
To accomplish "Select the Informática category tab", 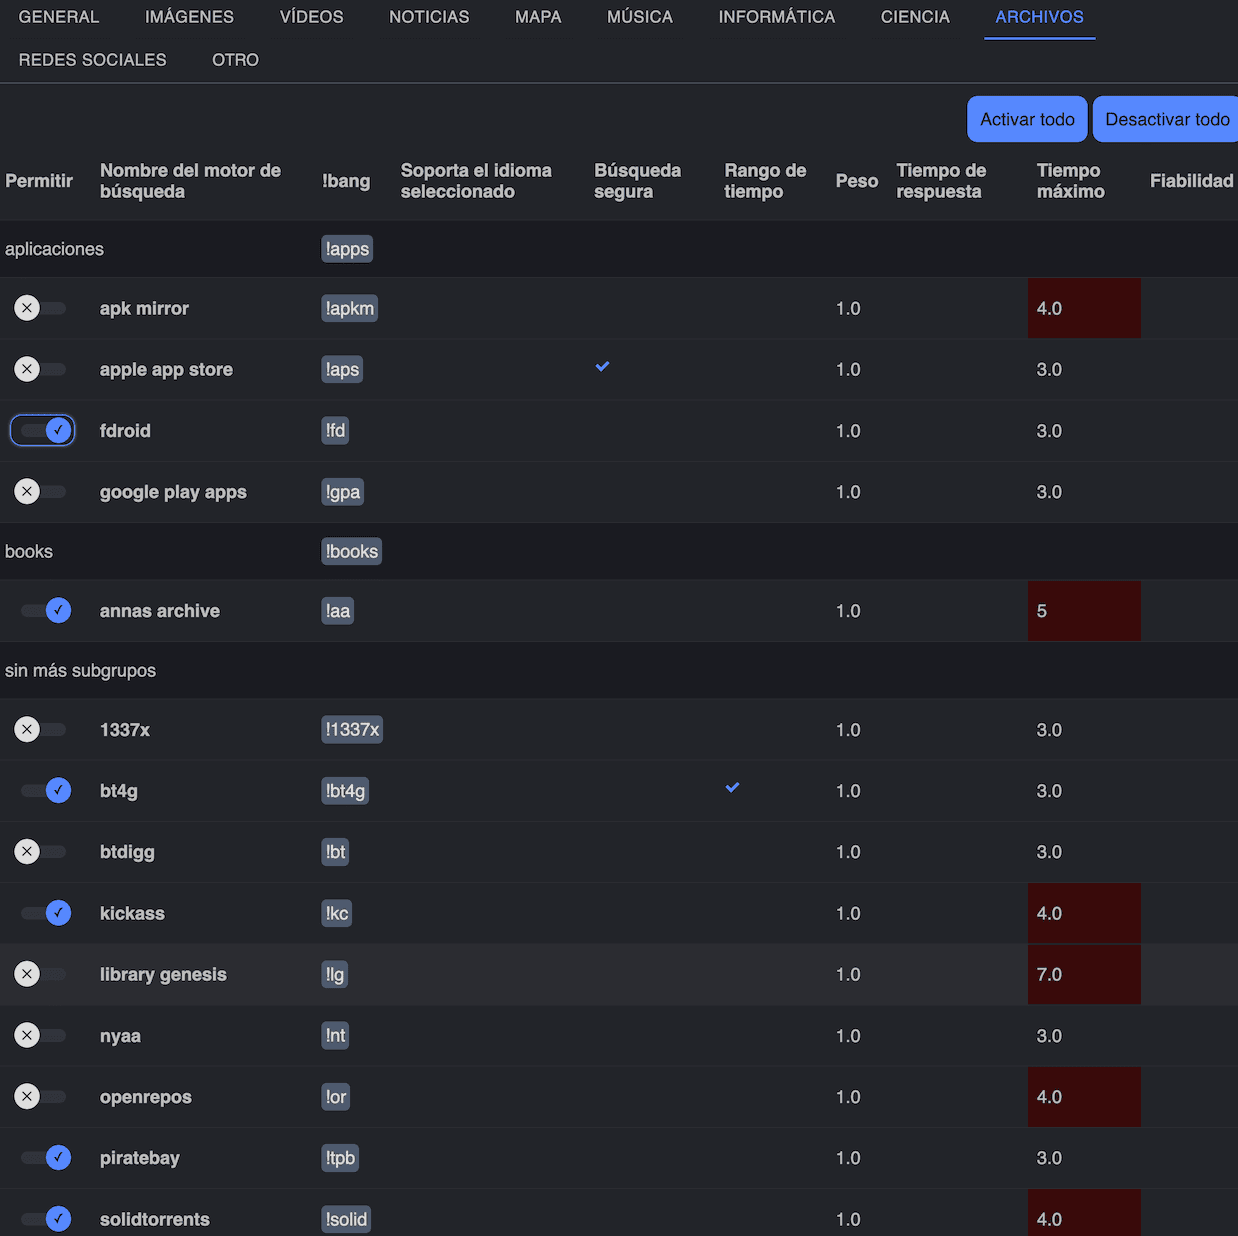I will (x=776, y=17).
